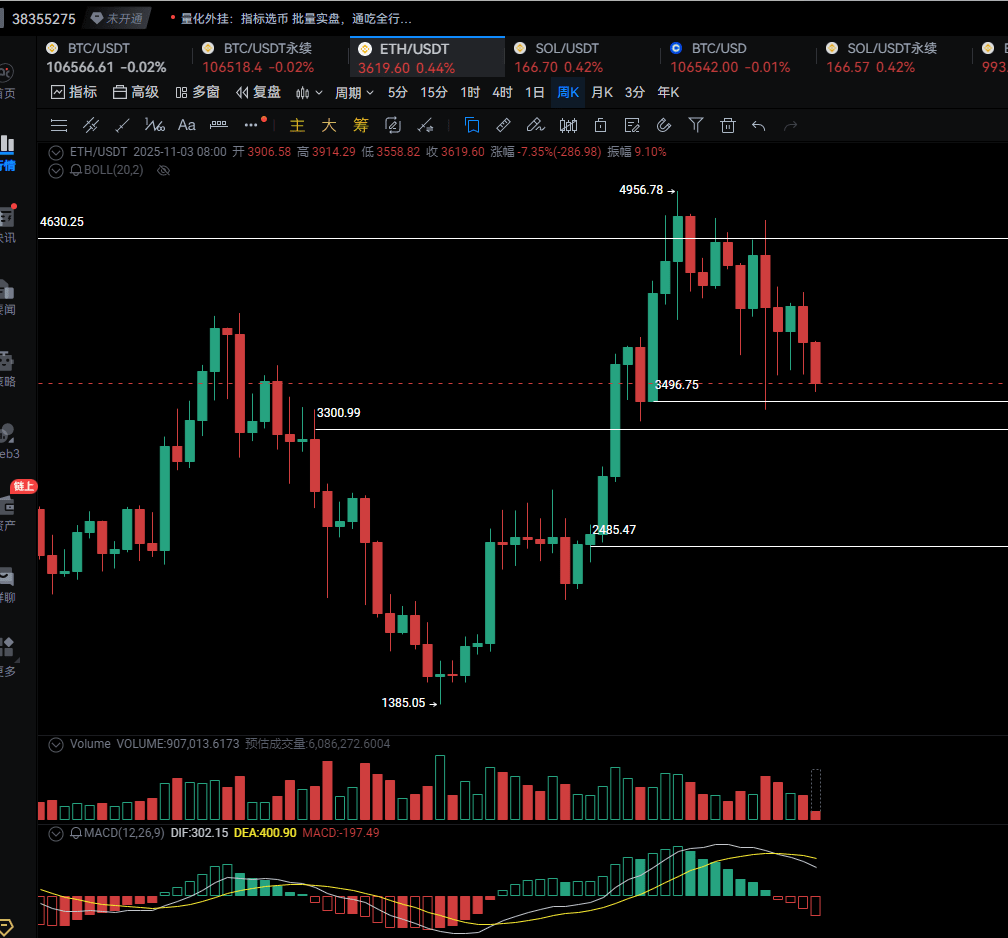Click the funnel filter icon
The image size is (1008, 938).
(x=696, y=125)
